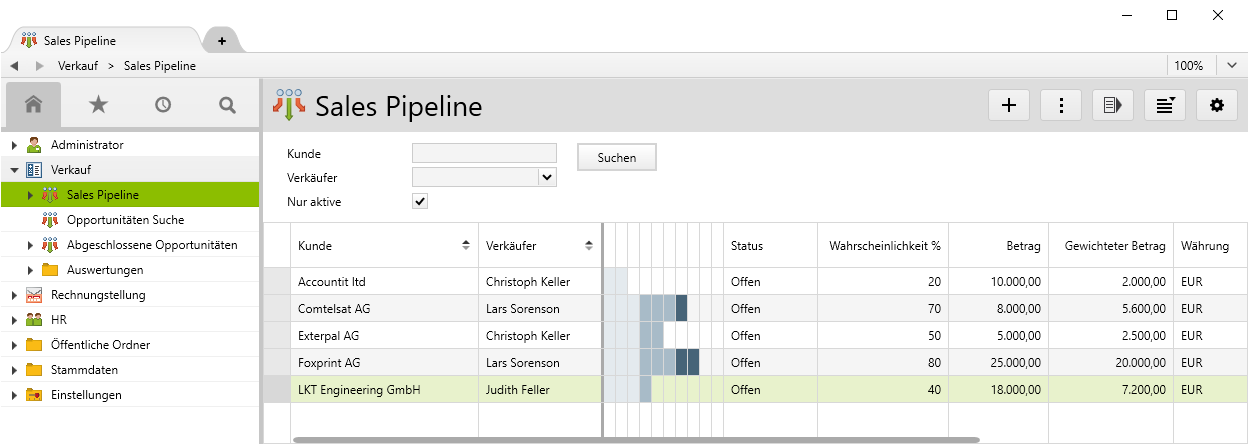Open the Verkäufer dropdown
1249x445 pixels.
pos(547,177)
